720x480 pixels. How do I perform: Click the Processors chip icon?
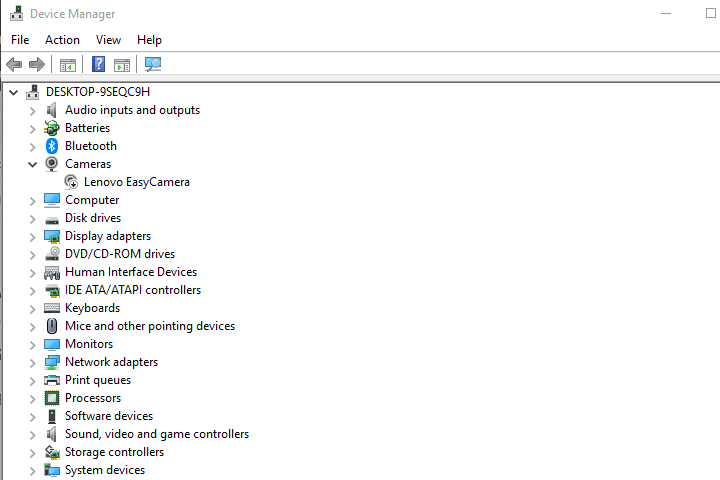(x=52, y=398)
